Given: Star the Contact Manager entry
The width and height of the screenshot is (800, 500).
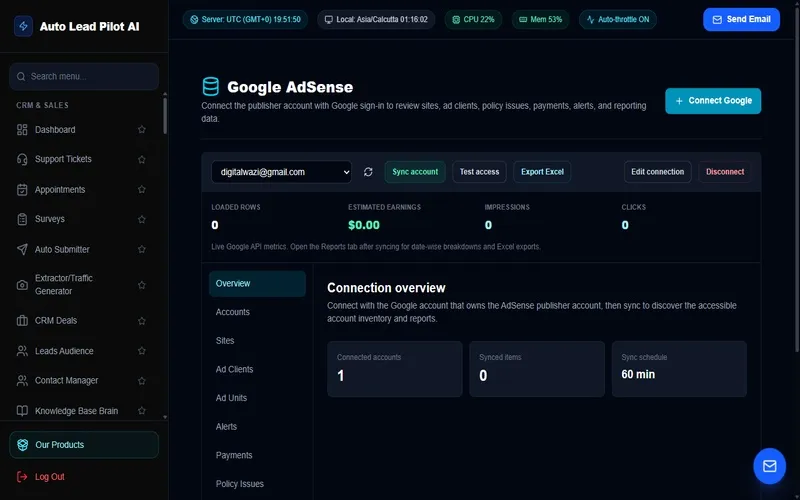Looking at the screenshot, I should [142, 381].
